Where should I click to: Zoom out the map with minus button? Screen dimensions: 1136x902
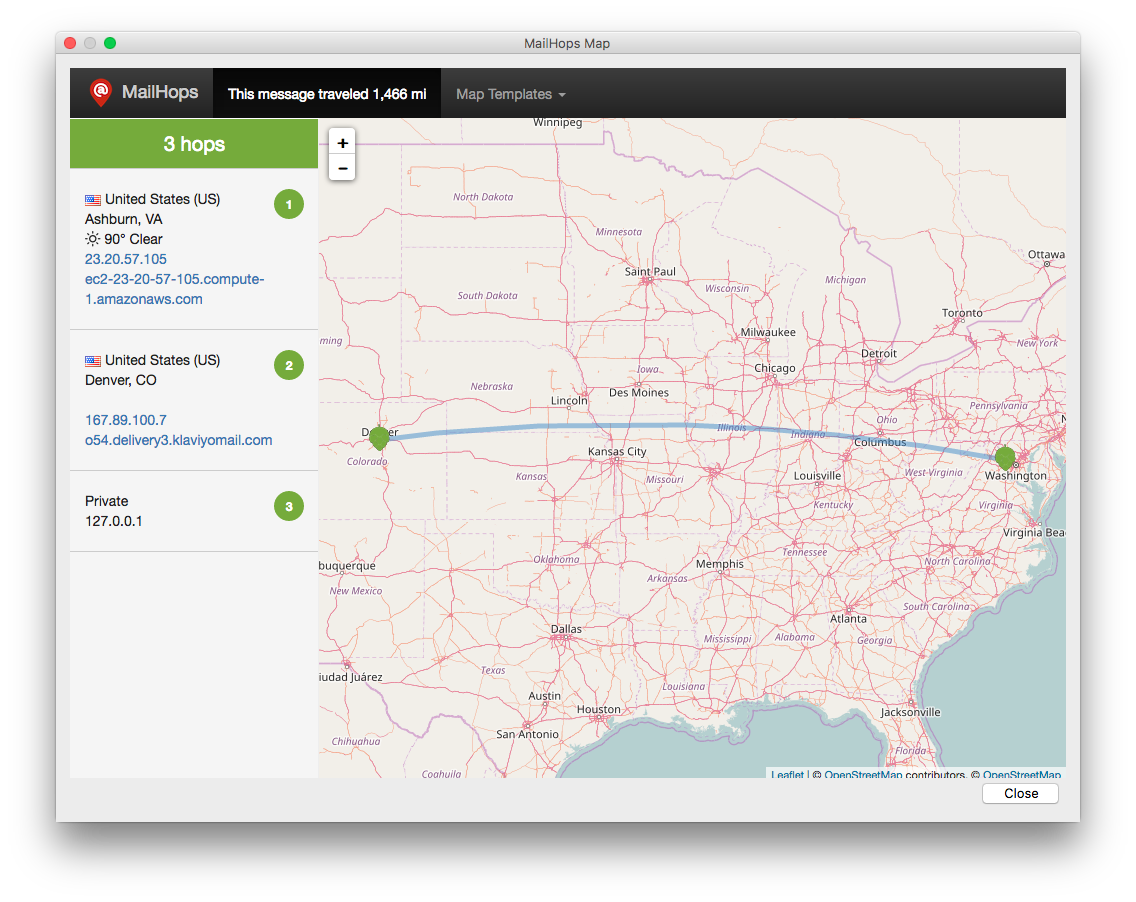[343, 168]
